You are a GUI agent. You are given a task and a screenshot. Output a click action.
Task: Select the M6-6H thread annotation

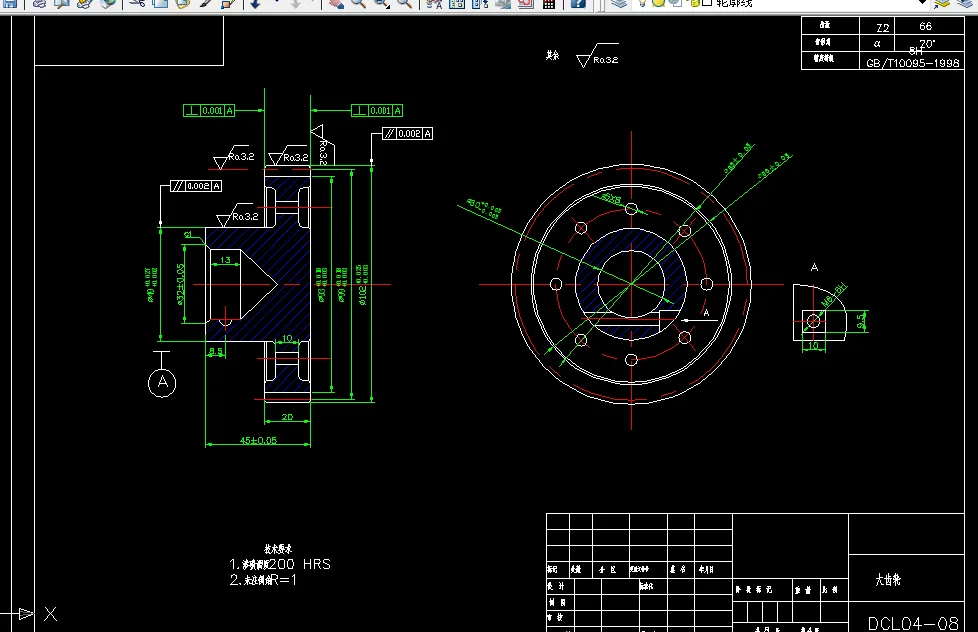pos(834,294)
